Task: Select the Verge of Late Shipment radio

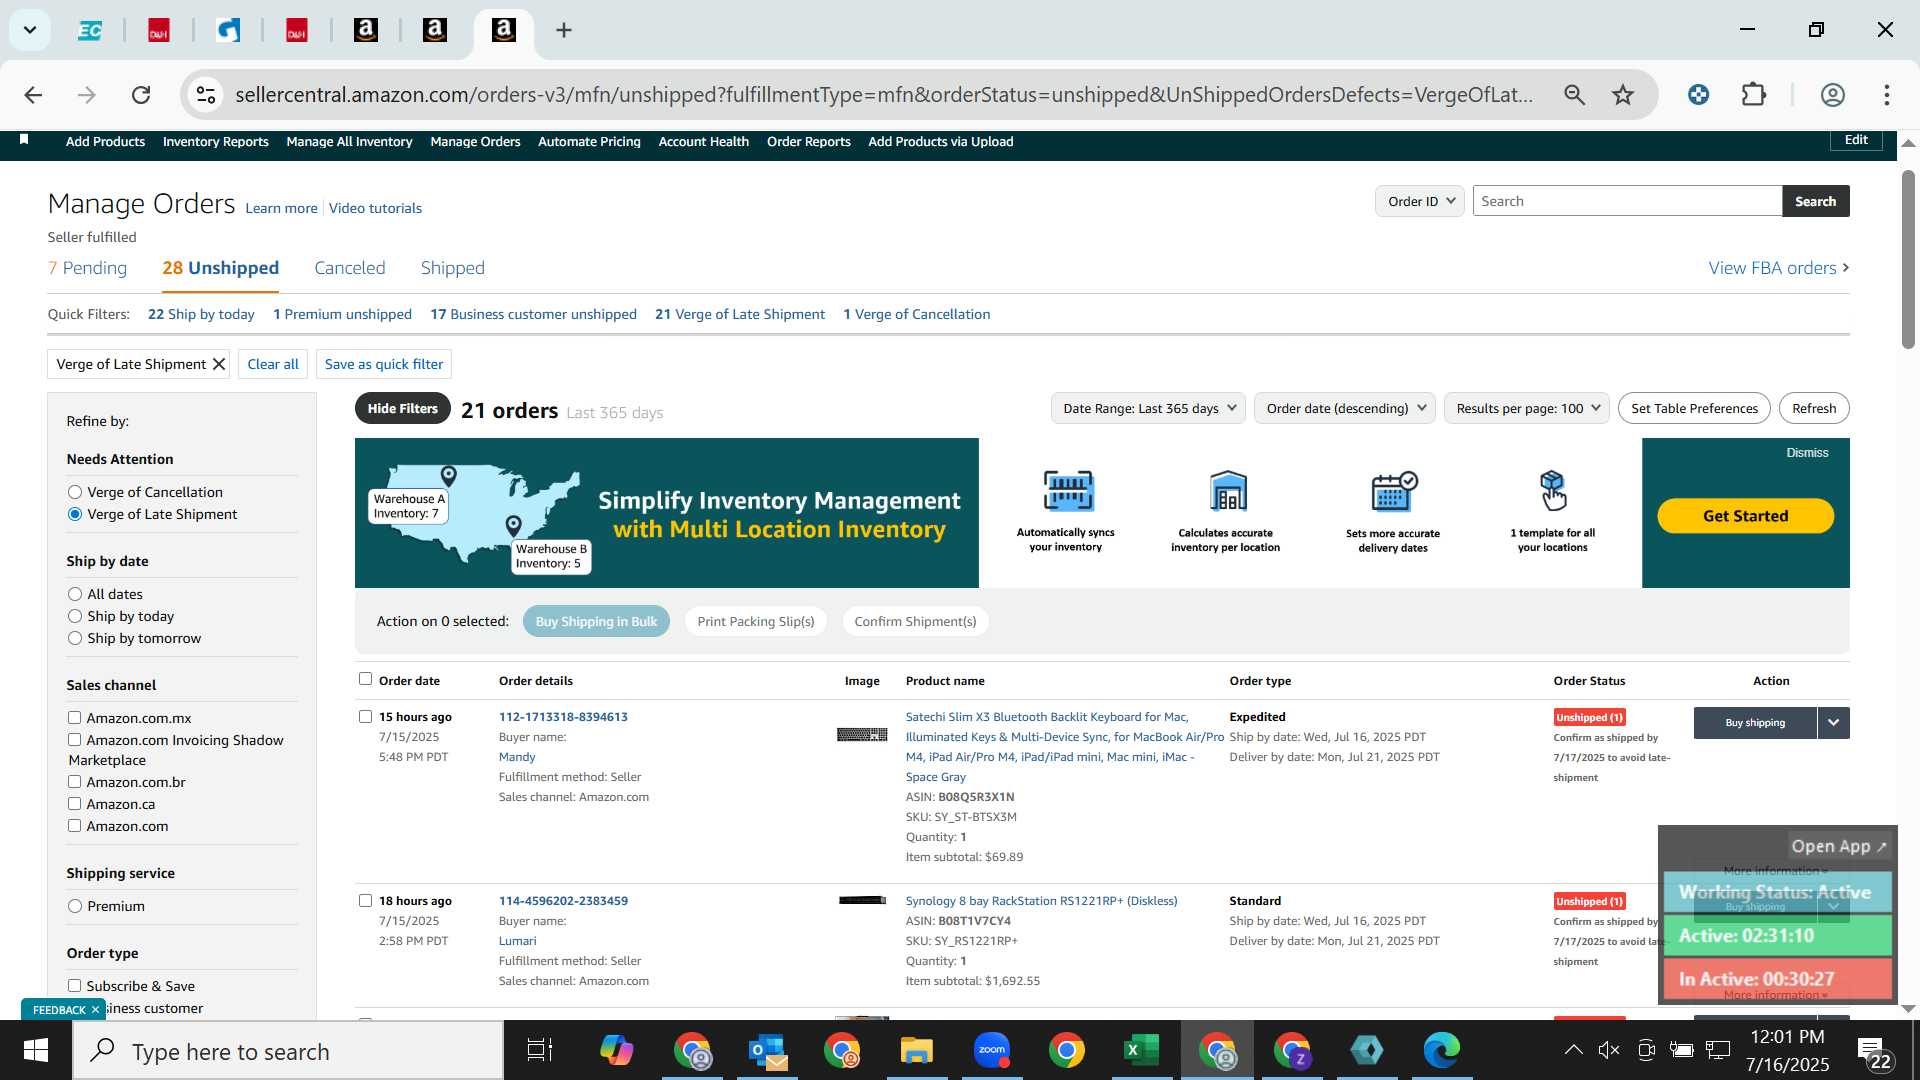Action: pos(75,514)
